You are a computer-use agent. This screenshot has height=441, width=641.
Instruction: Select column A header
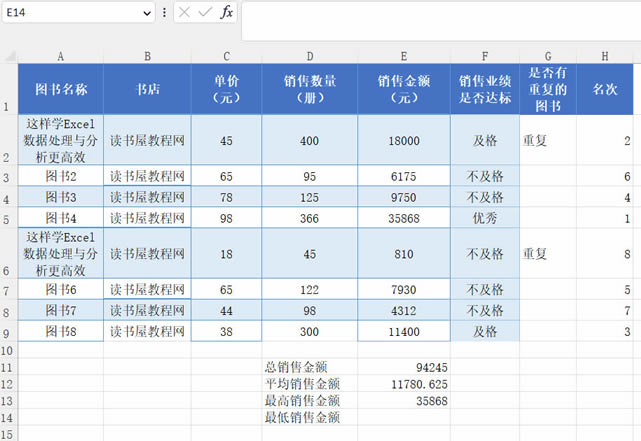61,56
